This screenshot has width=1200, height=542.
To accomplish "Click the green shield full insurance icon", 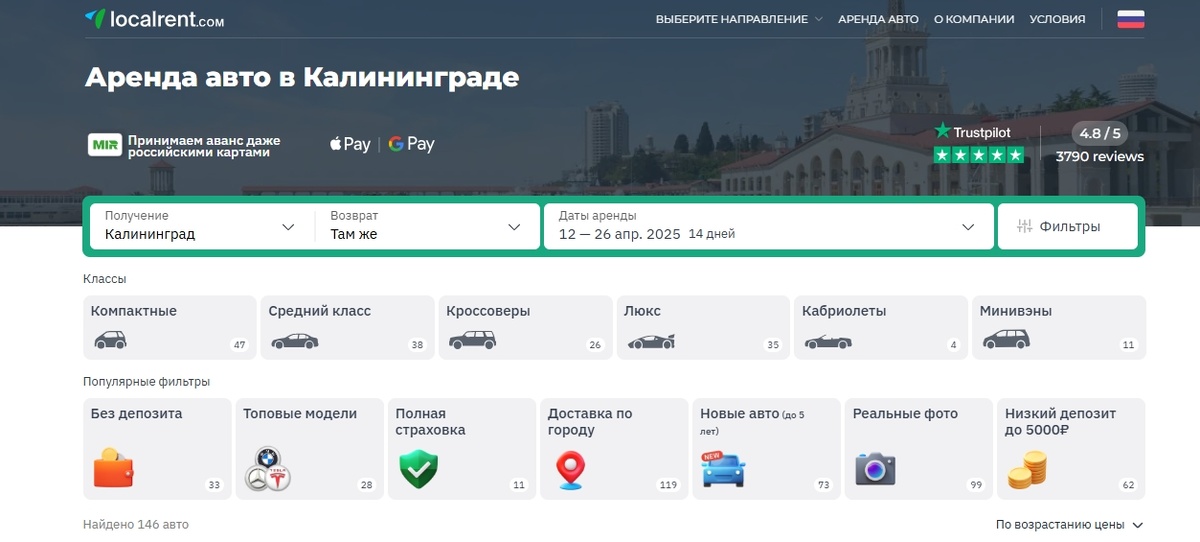I will pyautogui.click(x=418, y=469).
